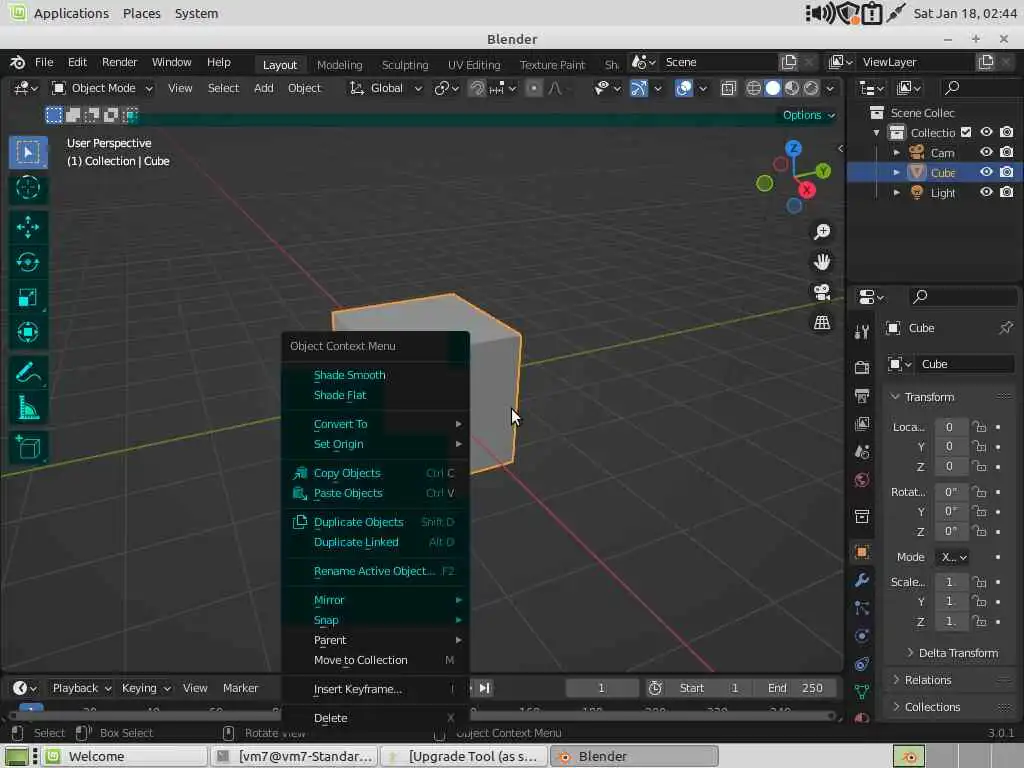Select the Scale tool
1024x768 pixels.
click(x=27, y=298)
